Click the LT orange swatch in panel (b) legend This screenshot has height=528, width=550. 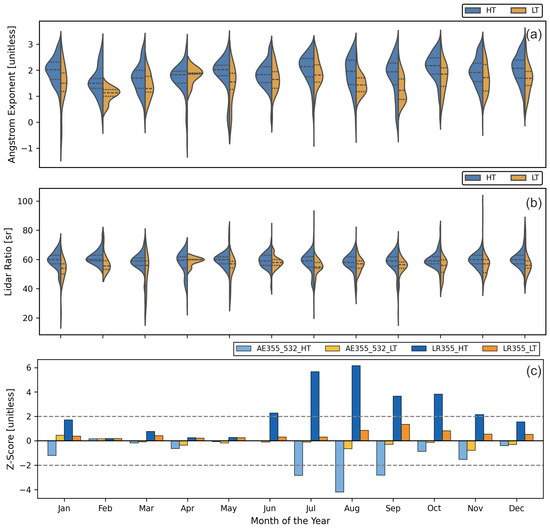518,178
